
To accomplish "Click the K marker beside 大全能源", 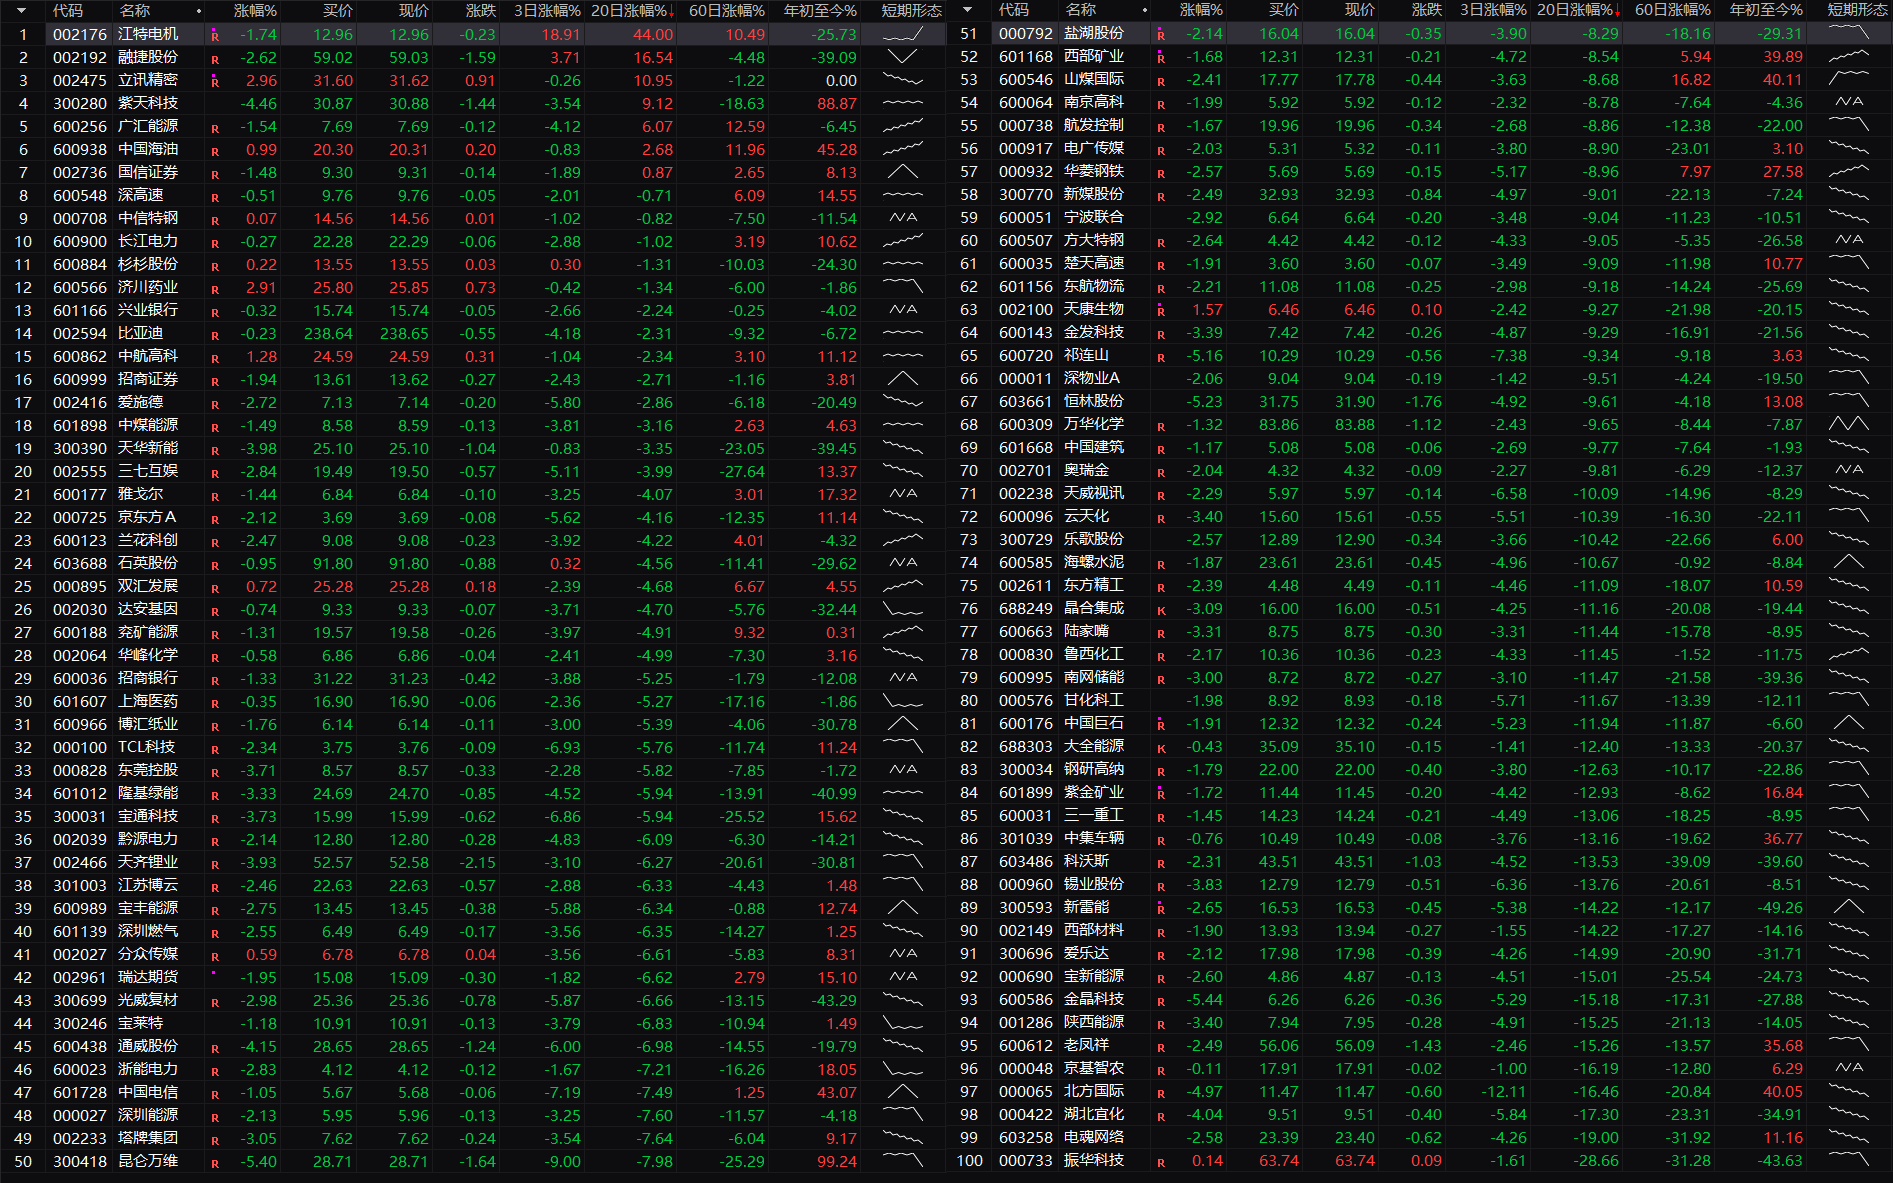I will (1161, 749).
